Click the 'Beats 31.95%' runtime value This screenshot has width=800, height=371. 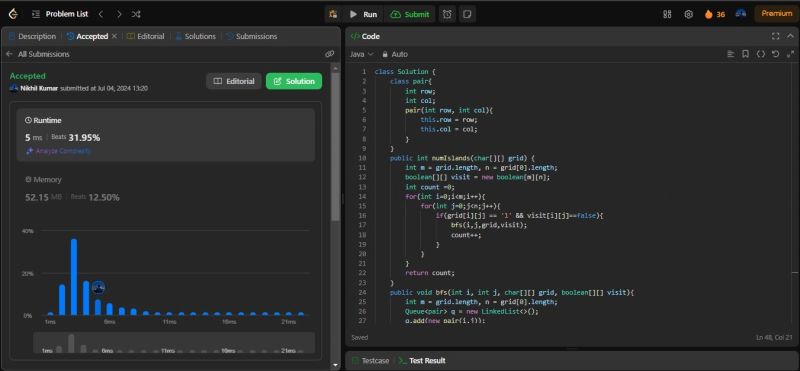(x=76, y=138)
